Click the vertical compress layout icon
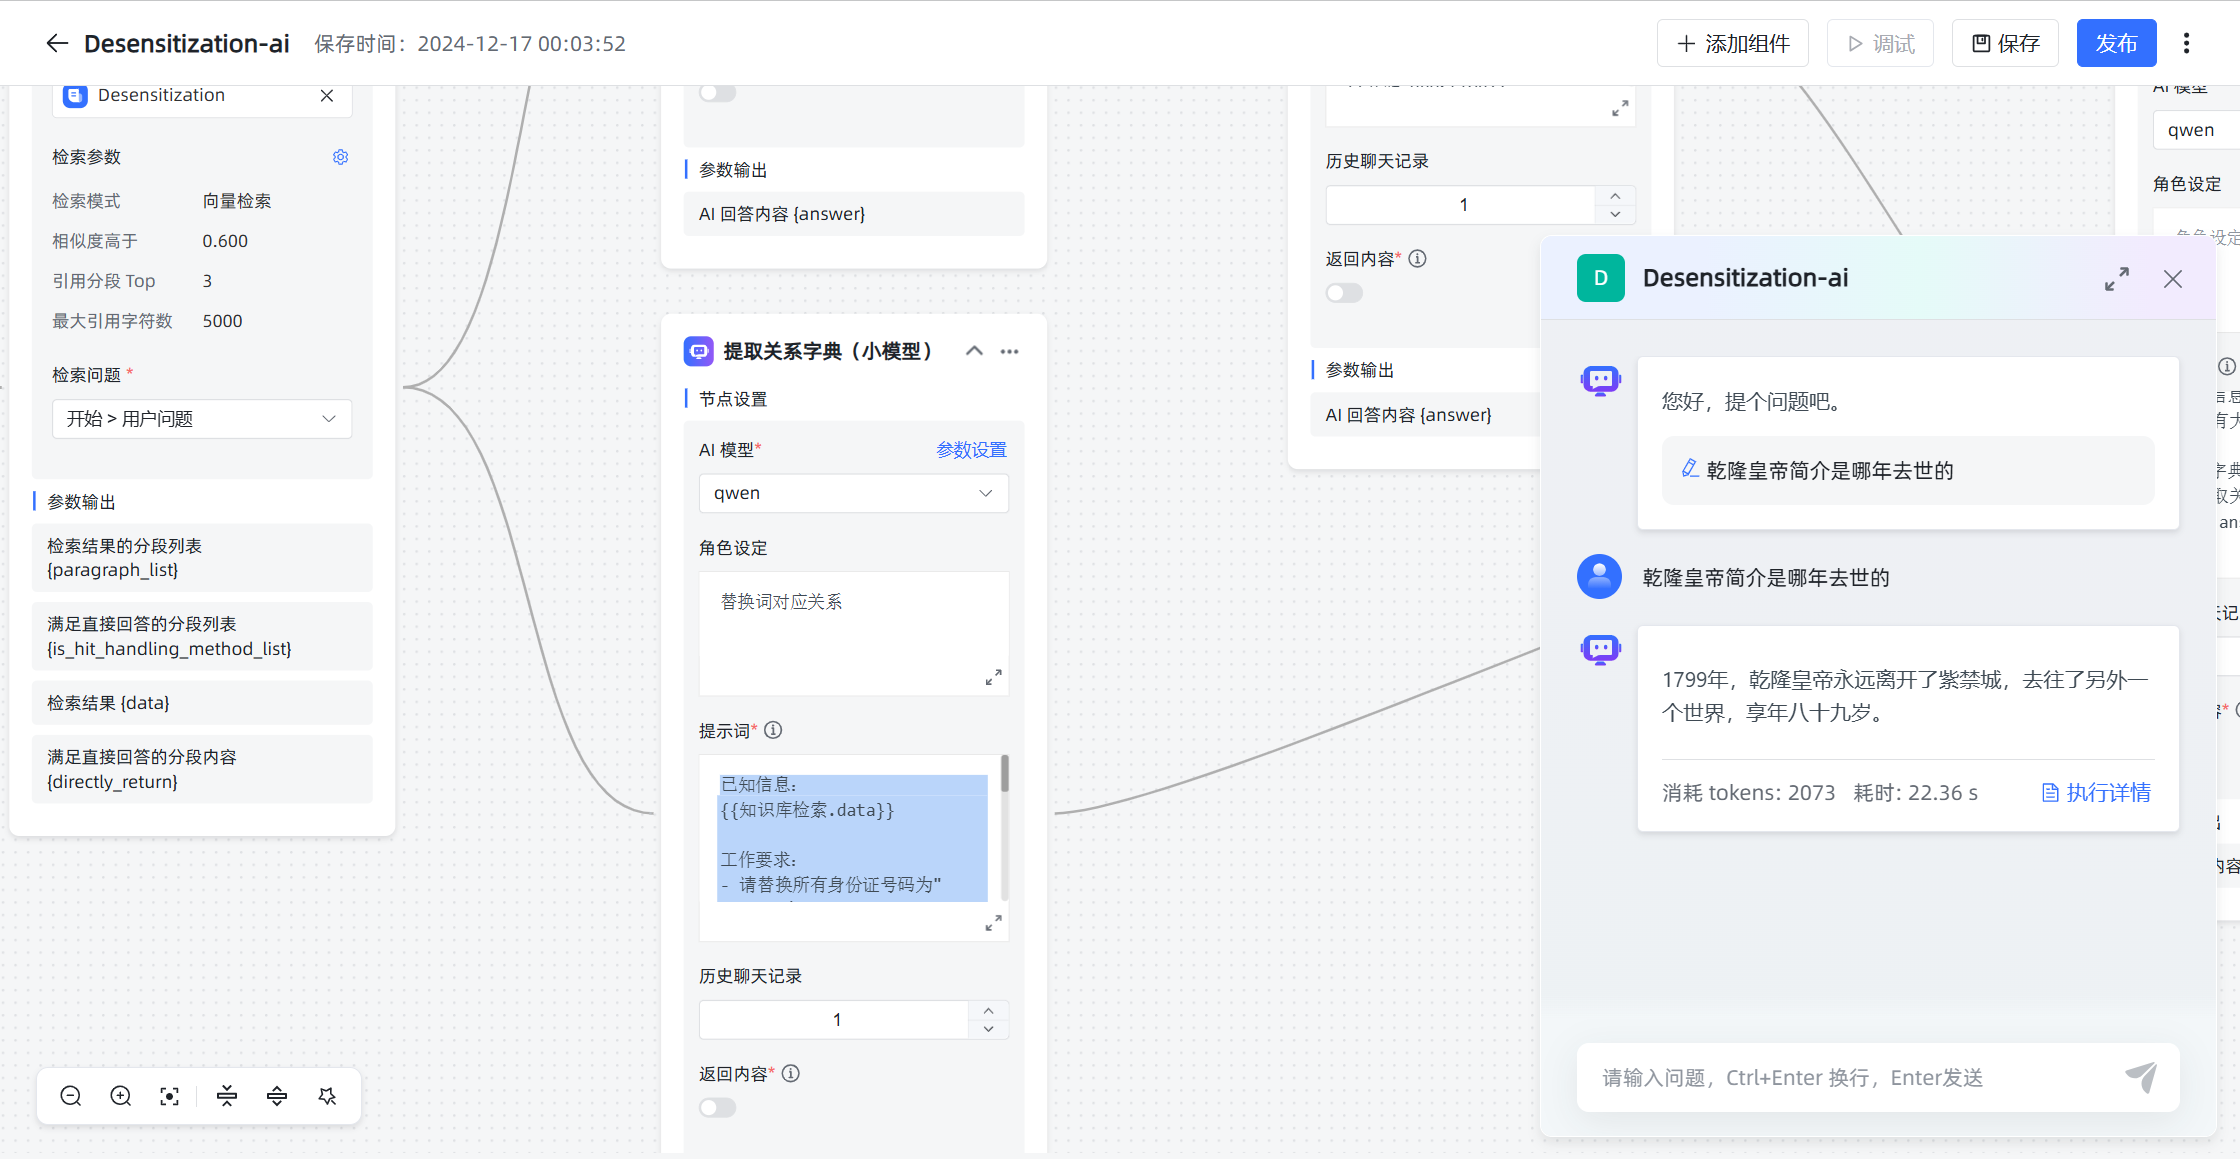The image size is (2240, 1159). (x=227, y=1095)
